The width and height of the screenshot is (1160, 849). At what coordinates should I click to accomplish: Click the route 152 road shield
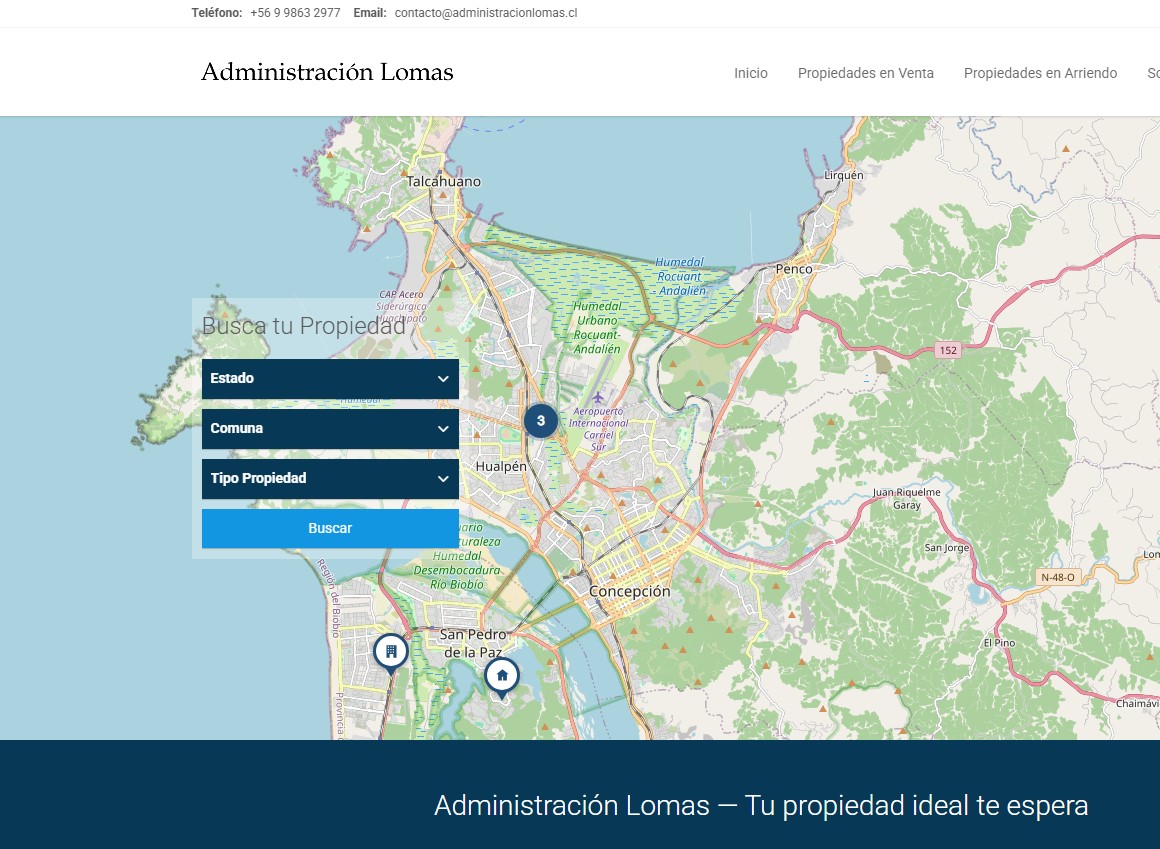tap(948, 351)
